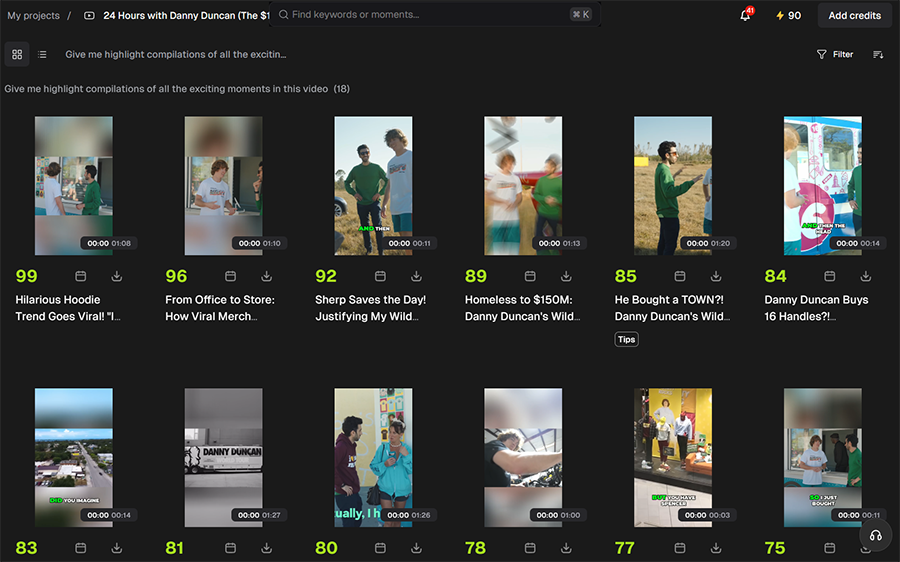This screenshot has height=562, width=900.
Task: Open the notifications bell
Action: click(746, 15)
